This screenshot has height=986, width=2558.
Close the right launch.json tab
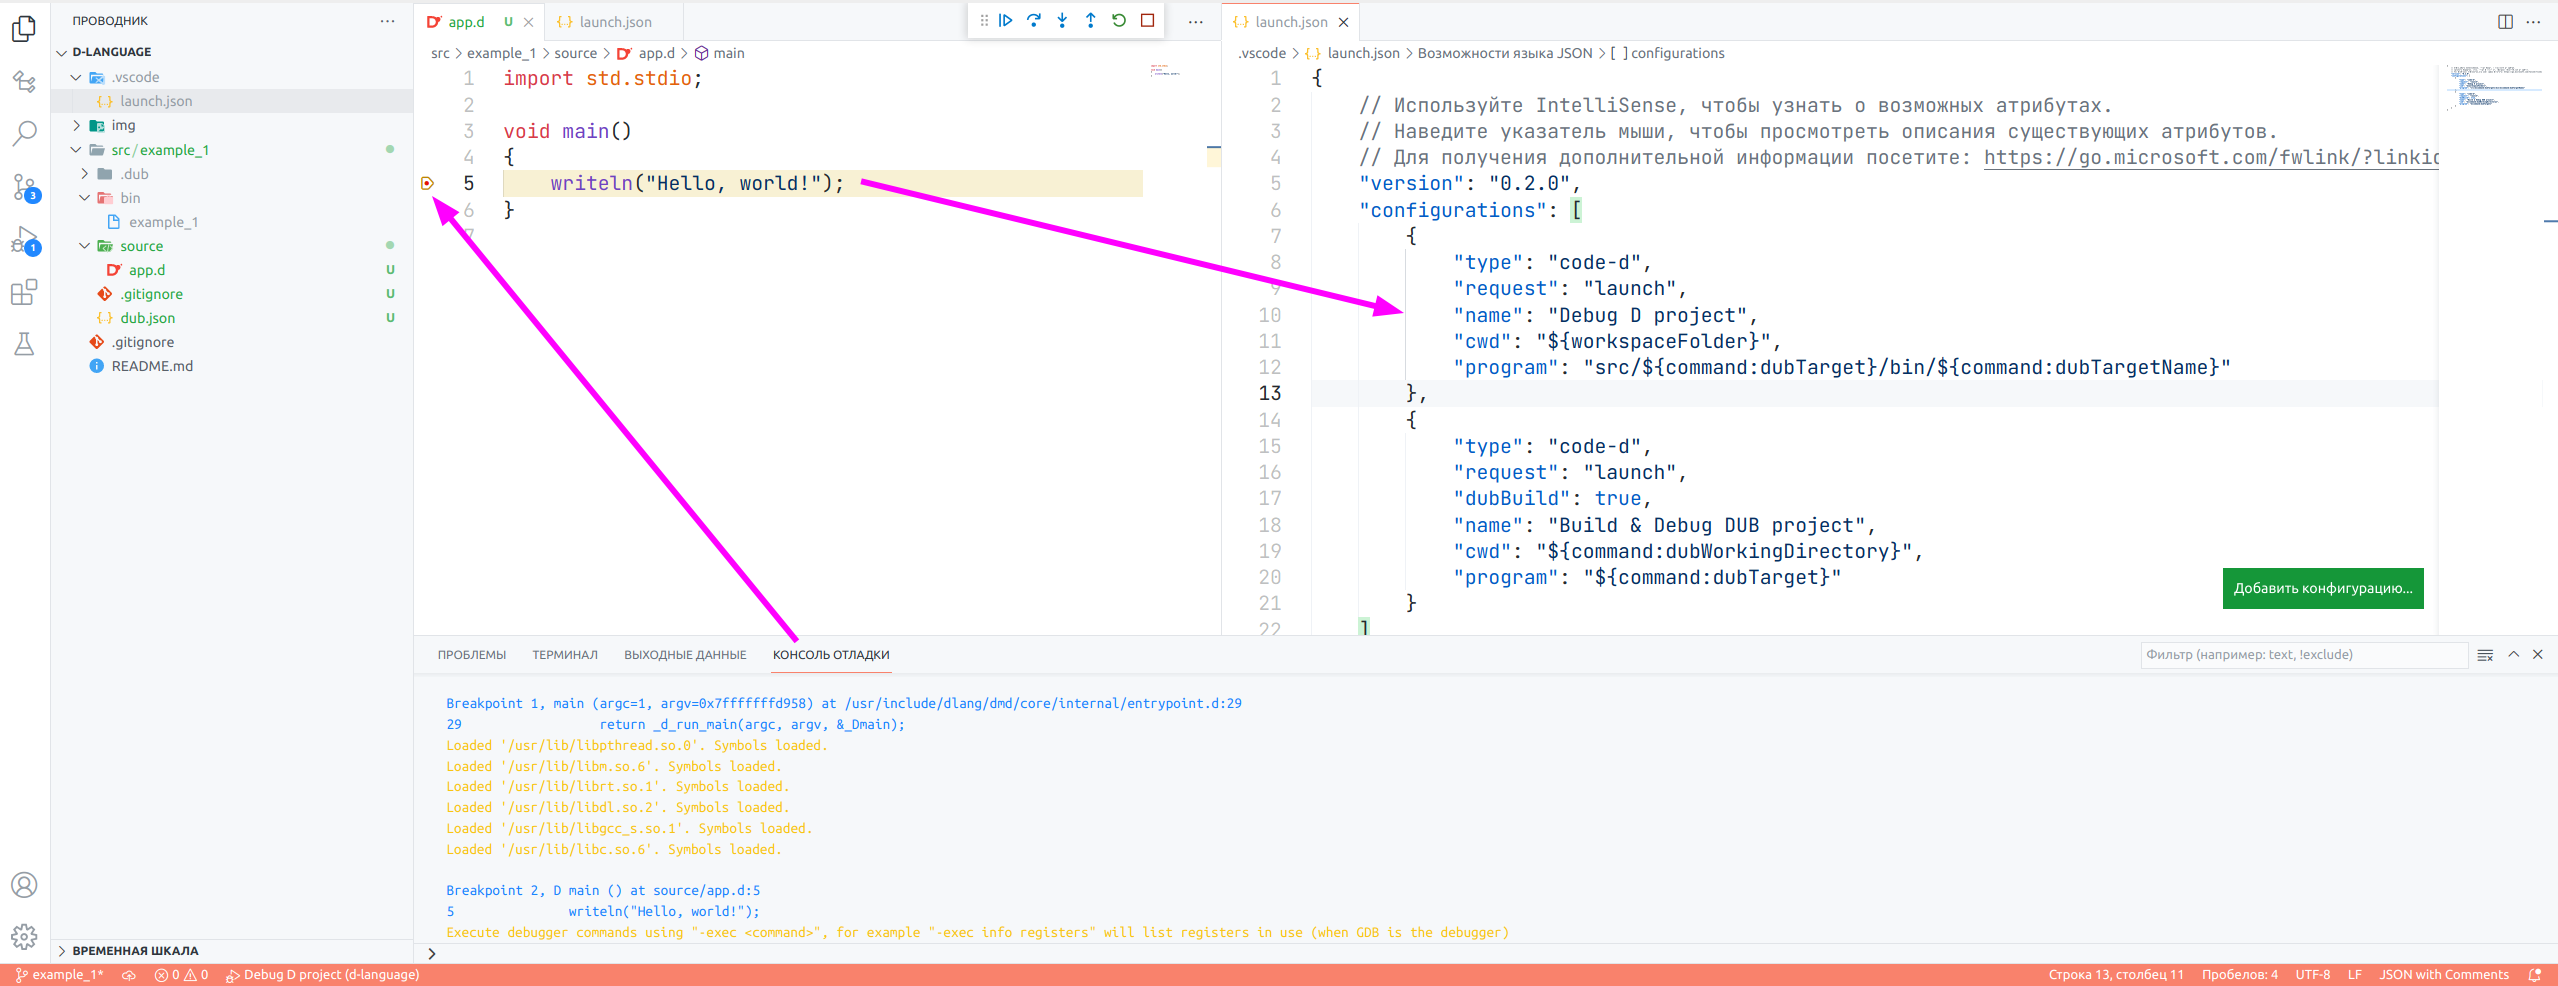click(1344, 22)
